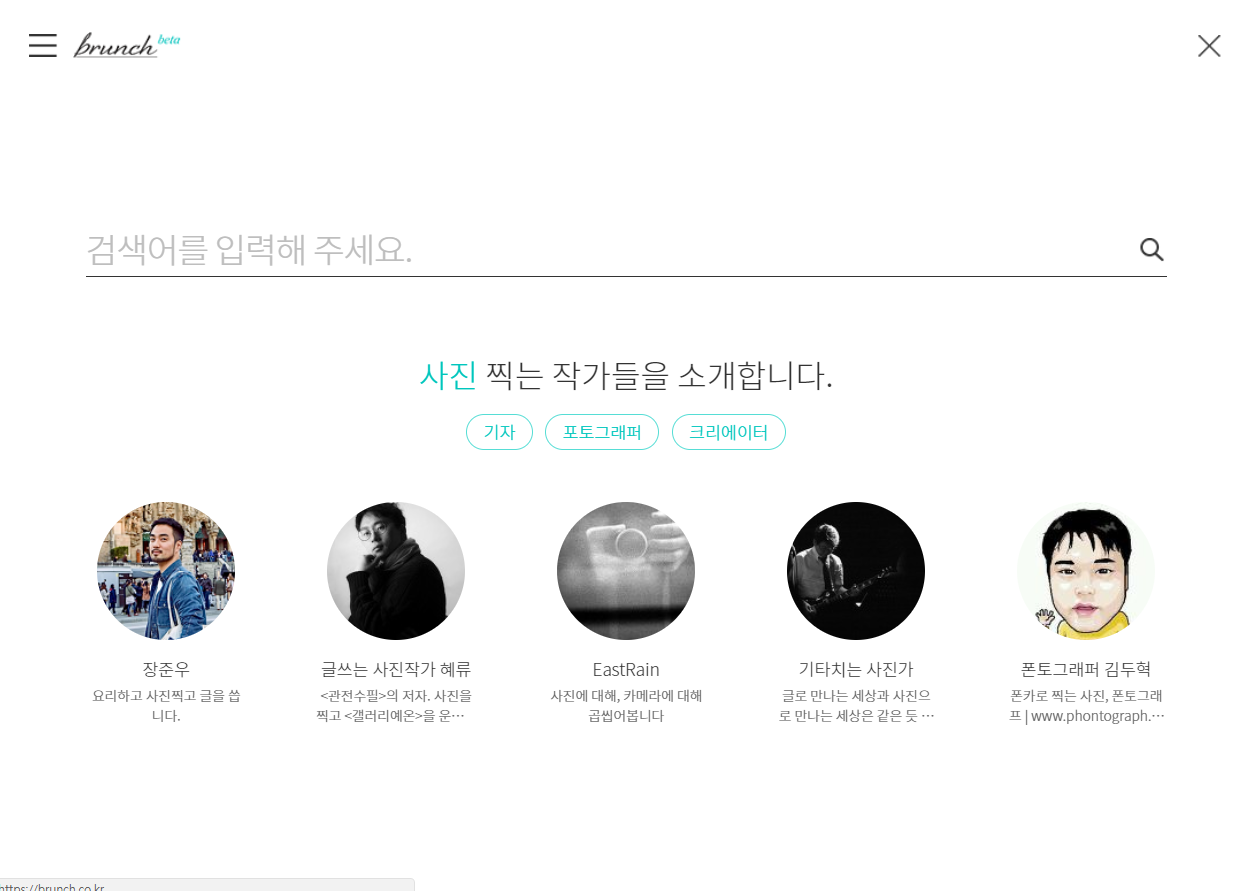The width and height of the screenshot is (1257, 891).
Task: Close the search overlay with X icon
Action: coord(1209,46)
